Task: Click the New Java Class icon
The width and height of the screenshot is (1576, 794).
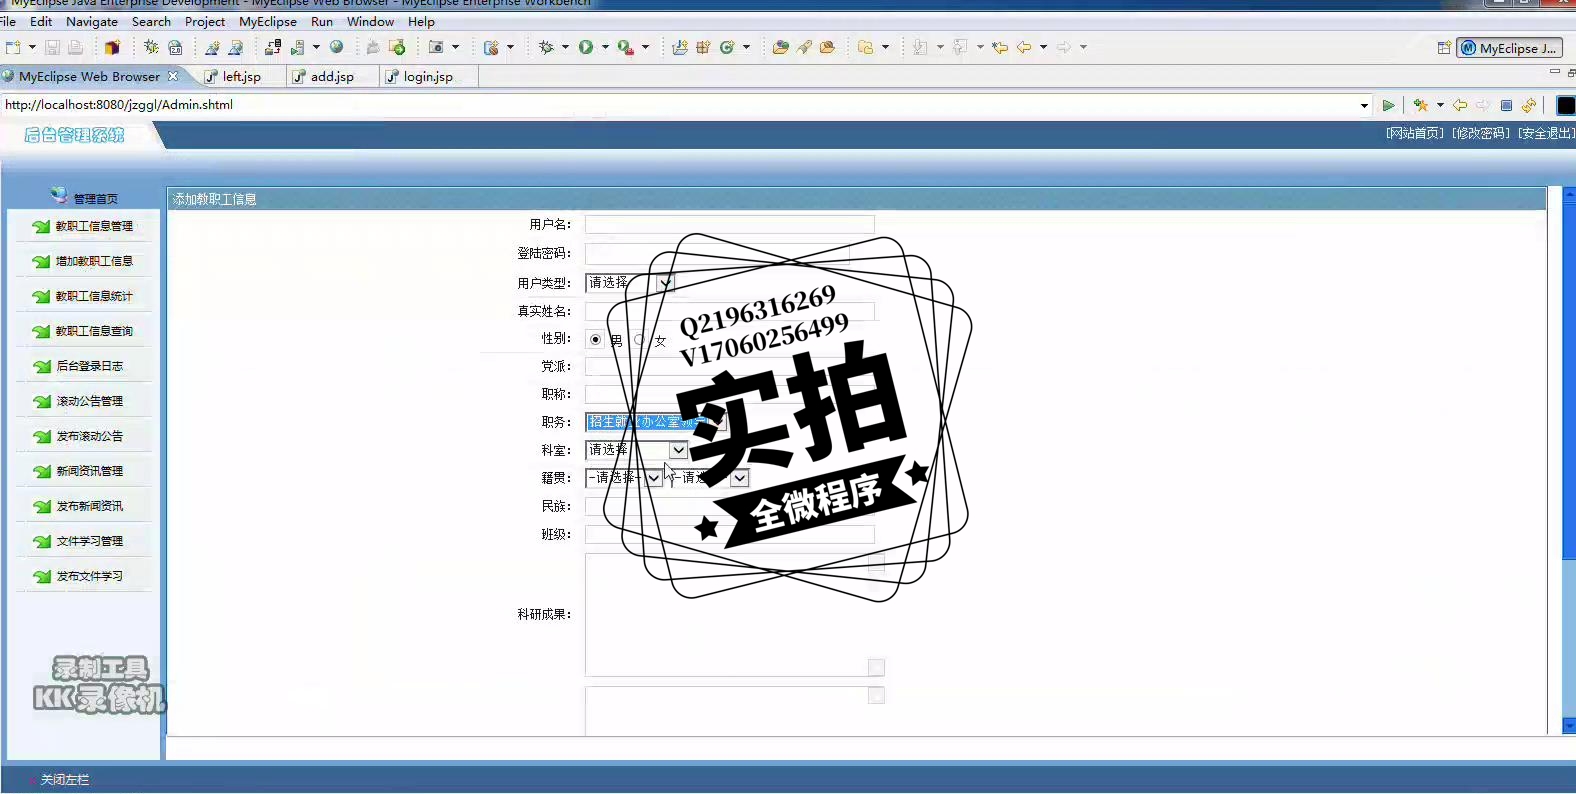Action: [727, 47]
